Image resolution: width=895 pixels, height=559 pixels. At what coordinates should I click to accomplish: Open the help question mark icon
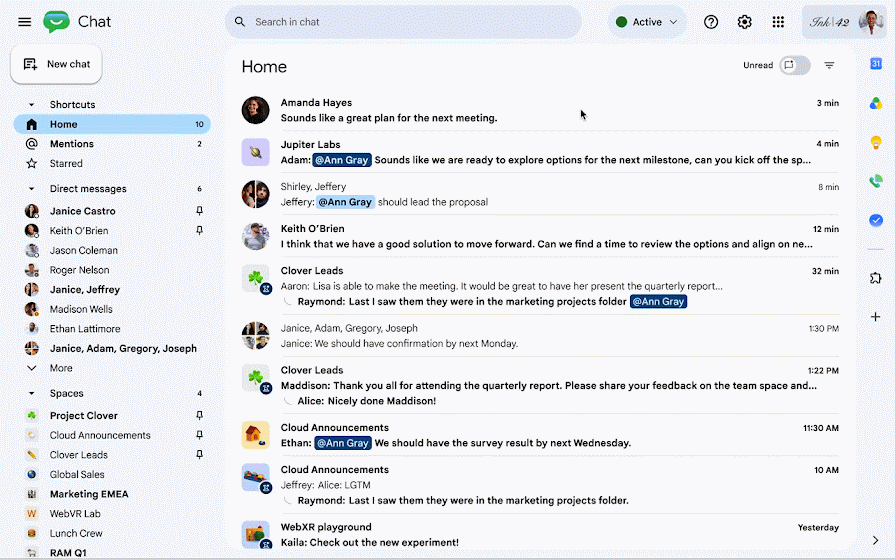711,22
